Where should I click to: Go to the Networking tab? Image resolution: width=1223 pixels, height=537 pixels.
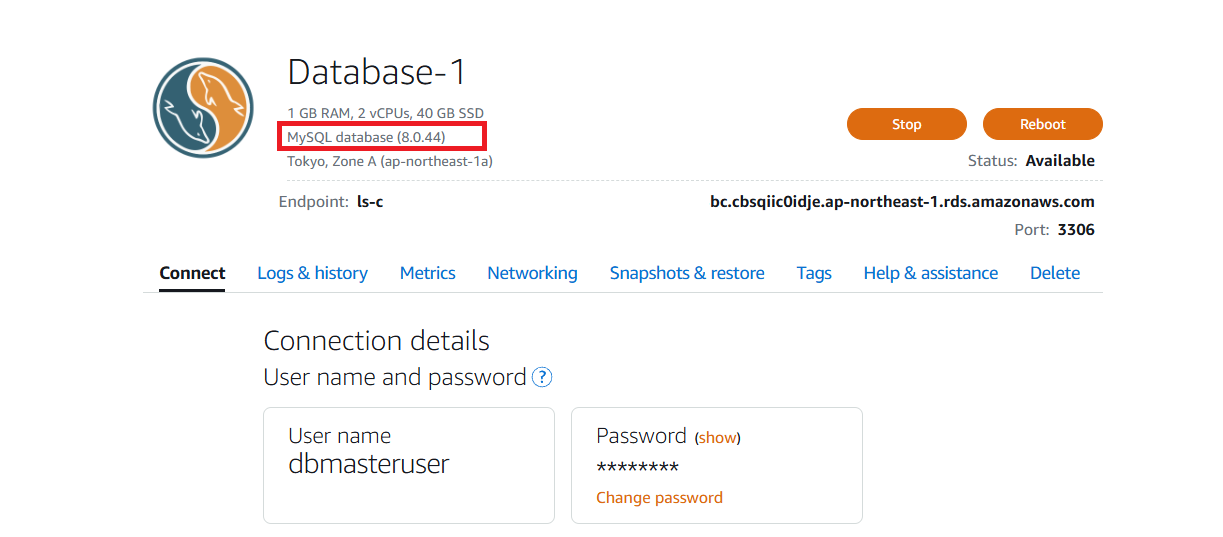click(x=532, y=273)
